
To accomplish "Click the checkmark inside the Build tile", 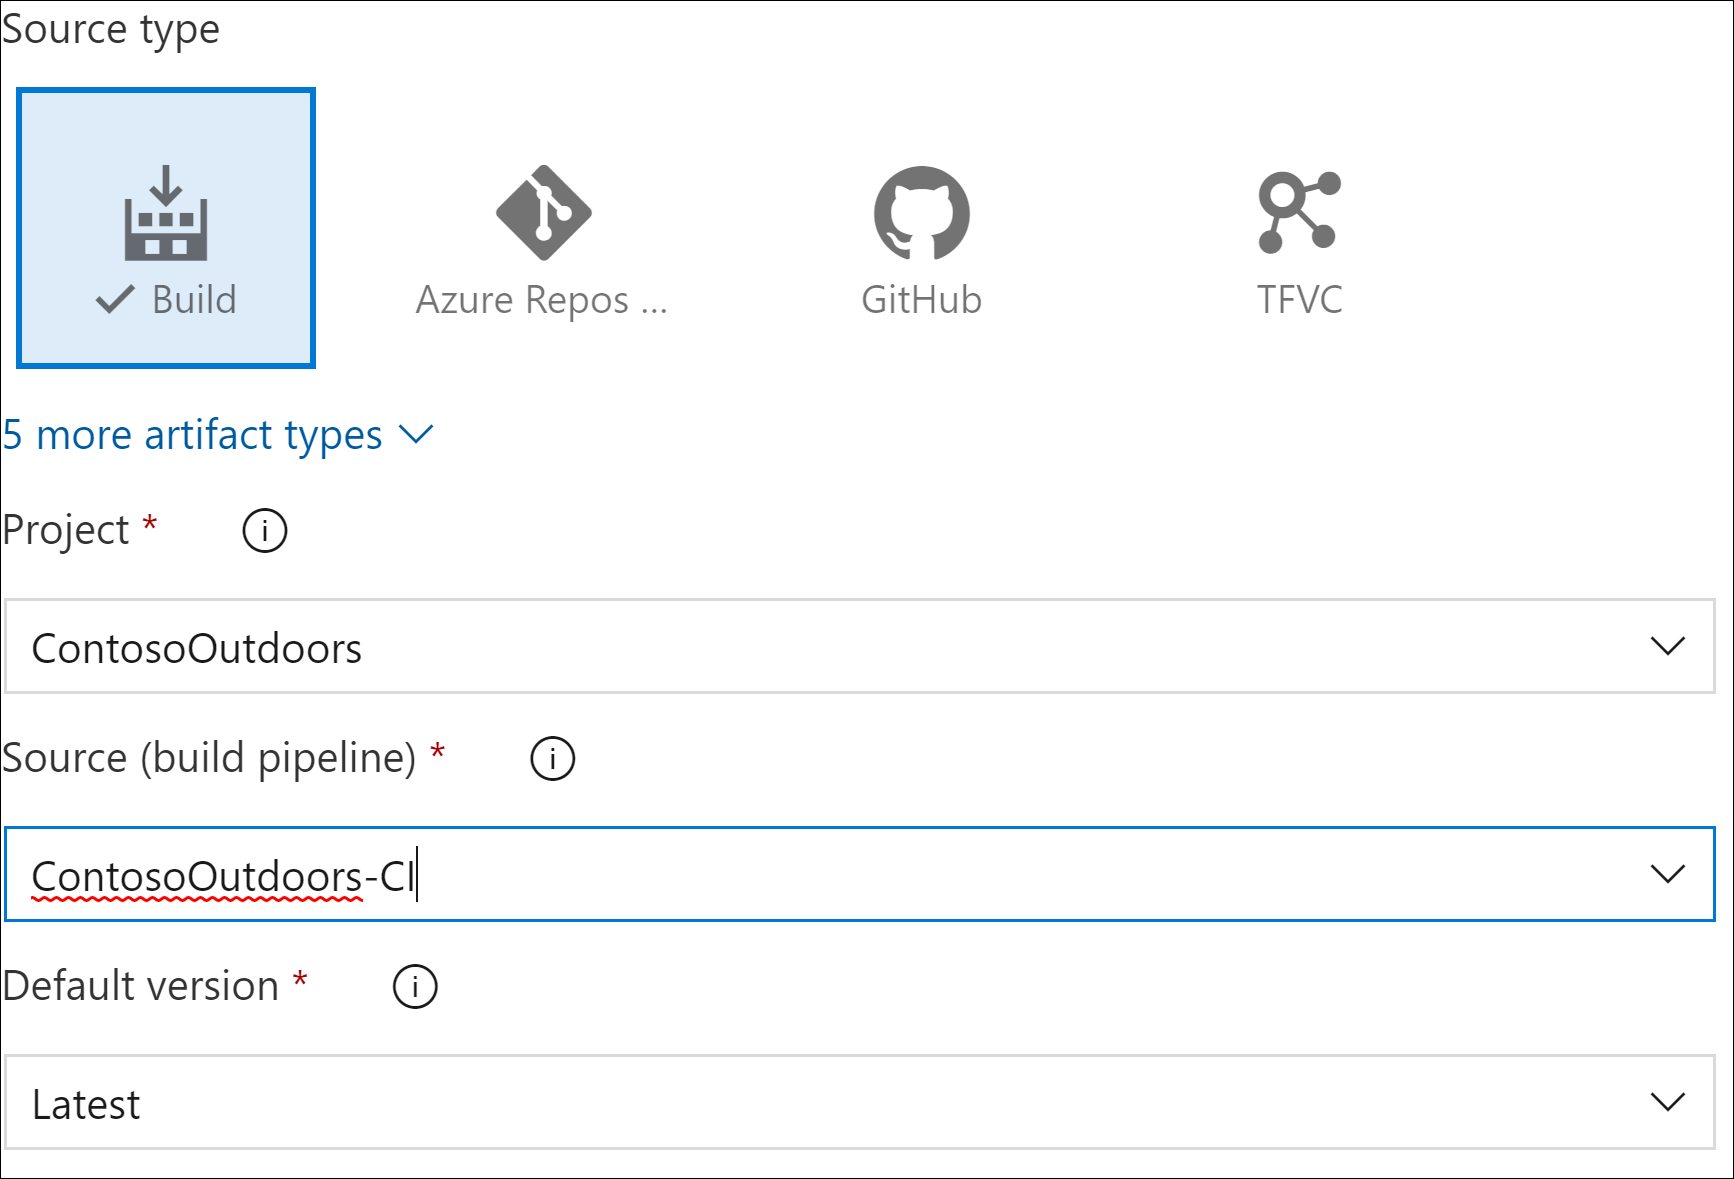I will pyautogui.click(x=115, y=297).
